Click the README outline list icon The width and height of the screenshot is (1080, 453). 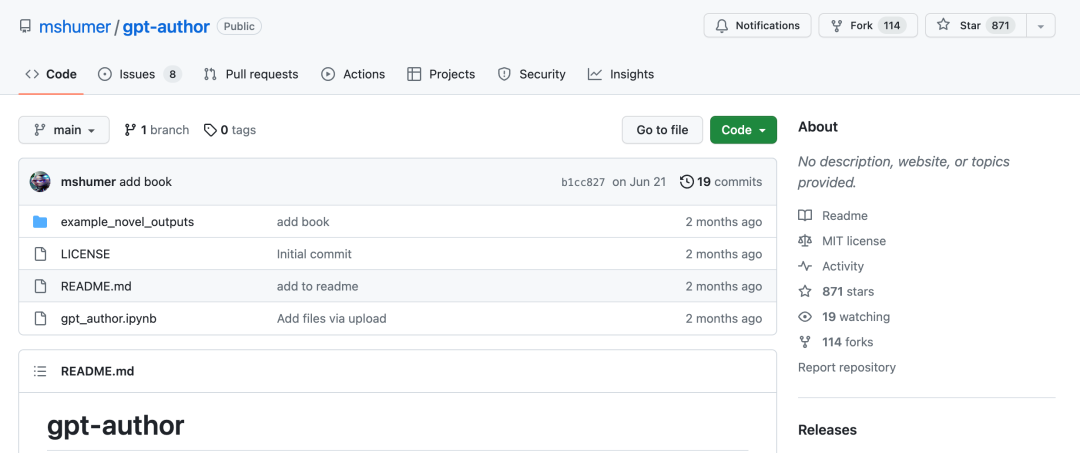(40, 371)
